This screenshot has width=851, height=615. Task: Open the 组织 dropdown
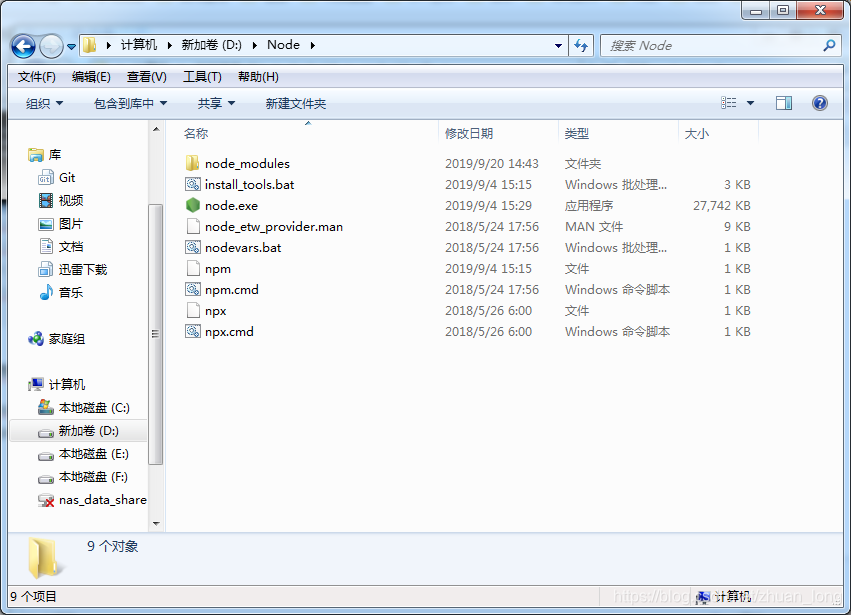click(x=45, y=103)
